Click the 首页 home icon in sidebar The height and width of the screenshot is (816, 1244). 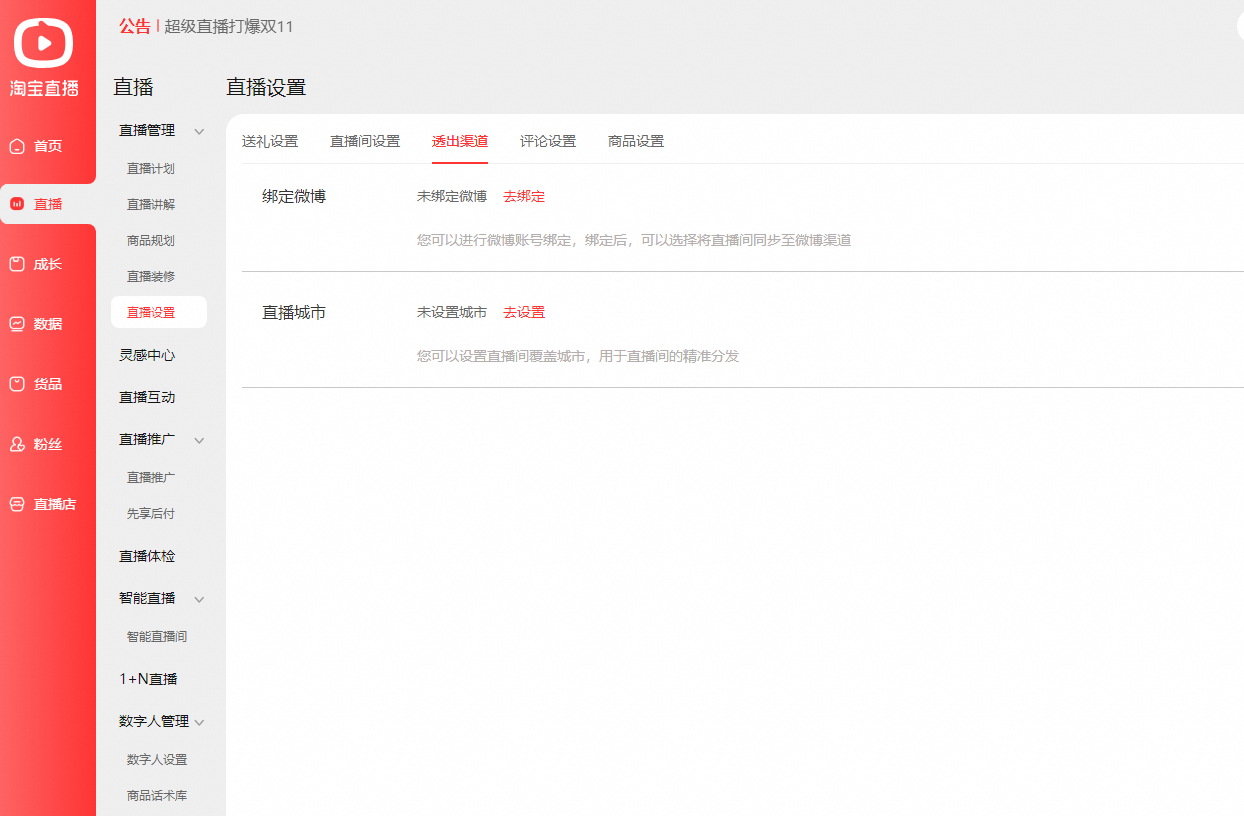click(17, 147)
